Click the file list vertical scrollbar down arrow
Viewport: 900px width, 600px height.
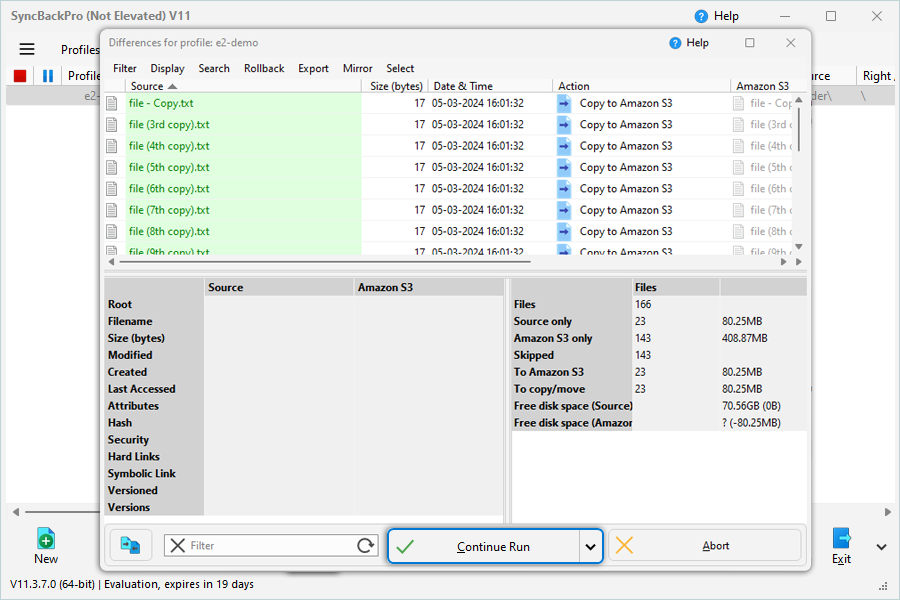[x=798, y=246]
